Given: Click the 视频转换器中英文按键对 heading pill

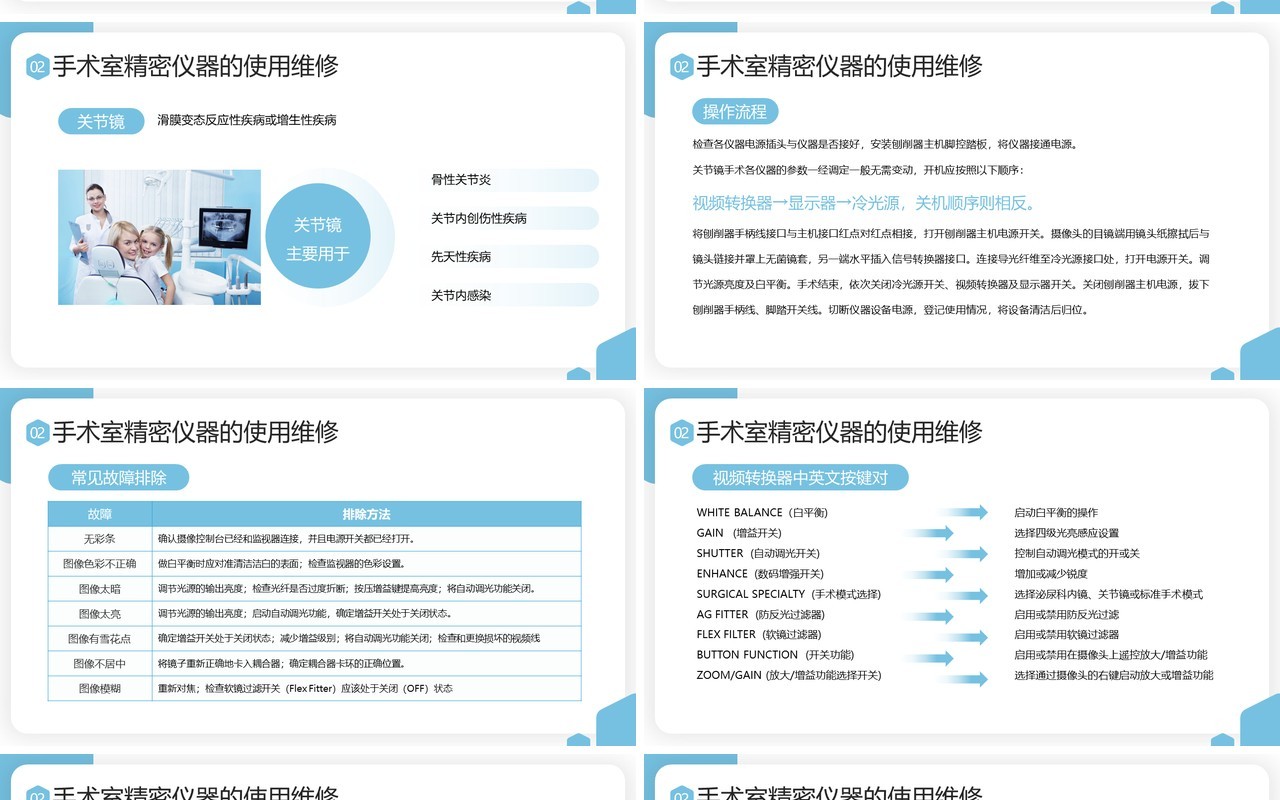Looking at the screenshot, I should tap(800, 477).
